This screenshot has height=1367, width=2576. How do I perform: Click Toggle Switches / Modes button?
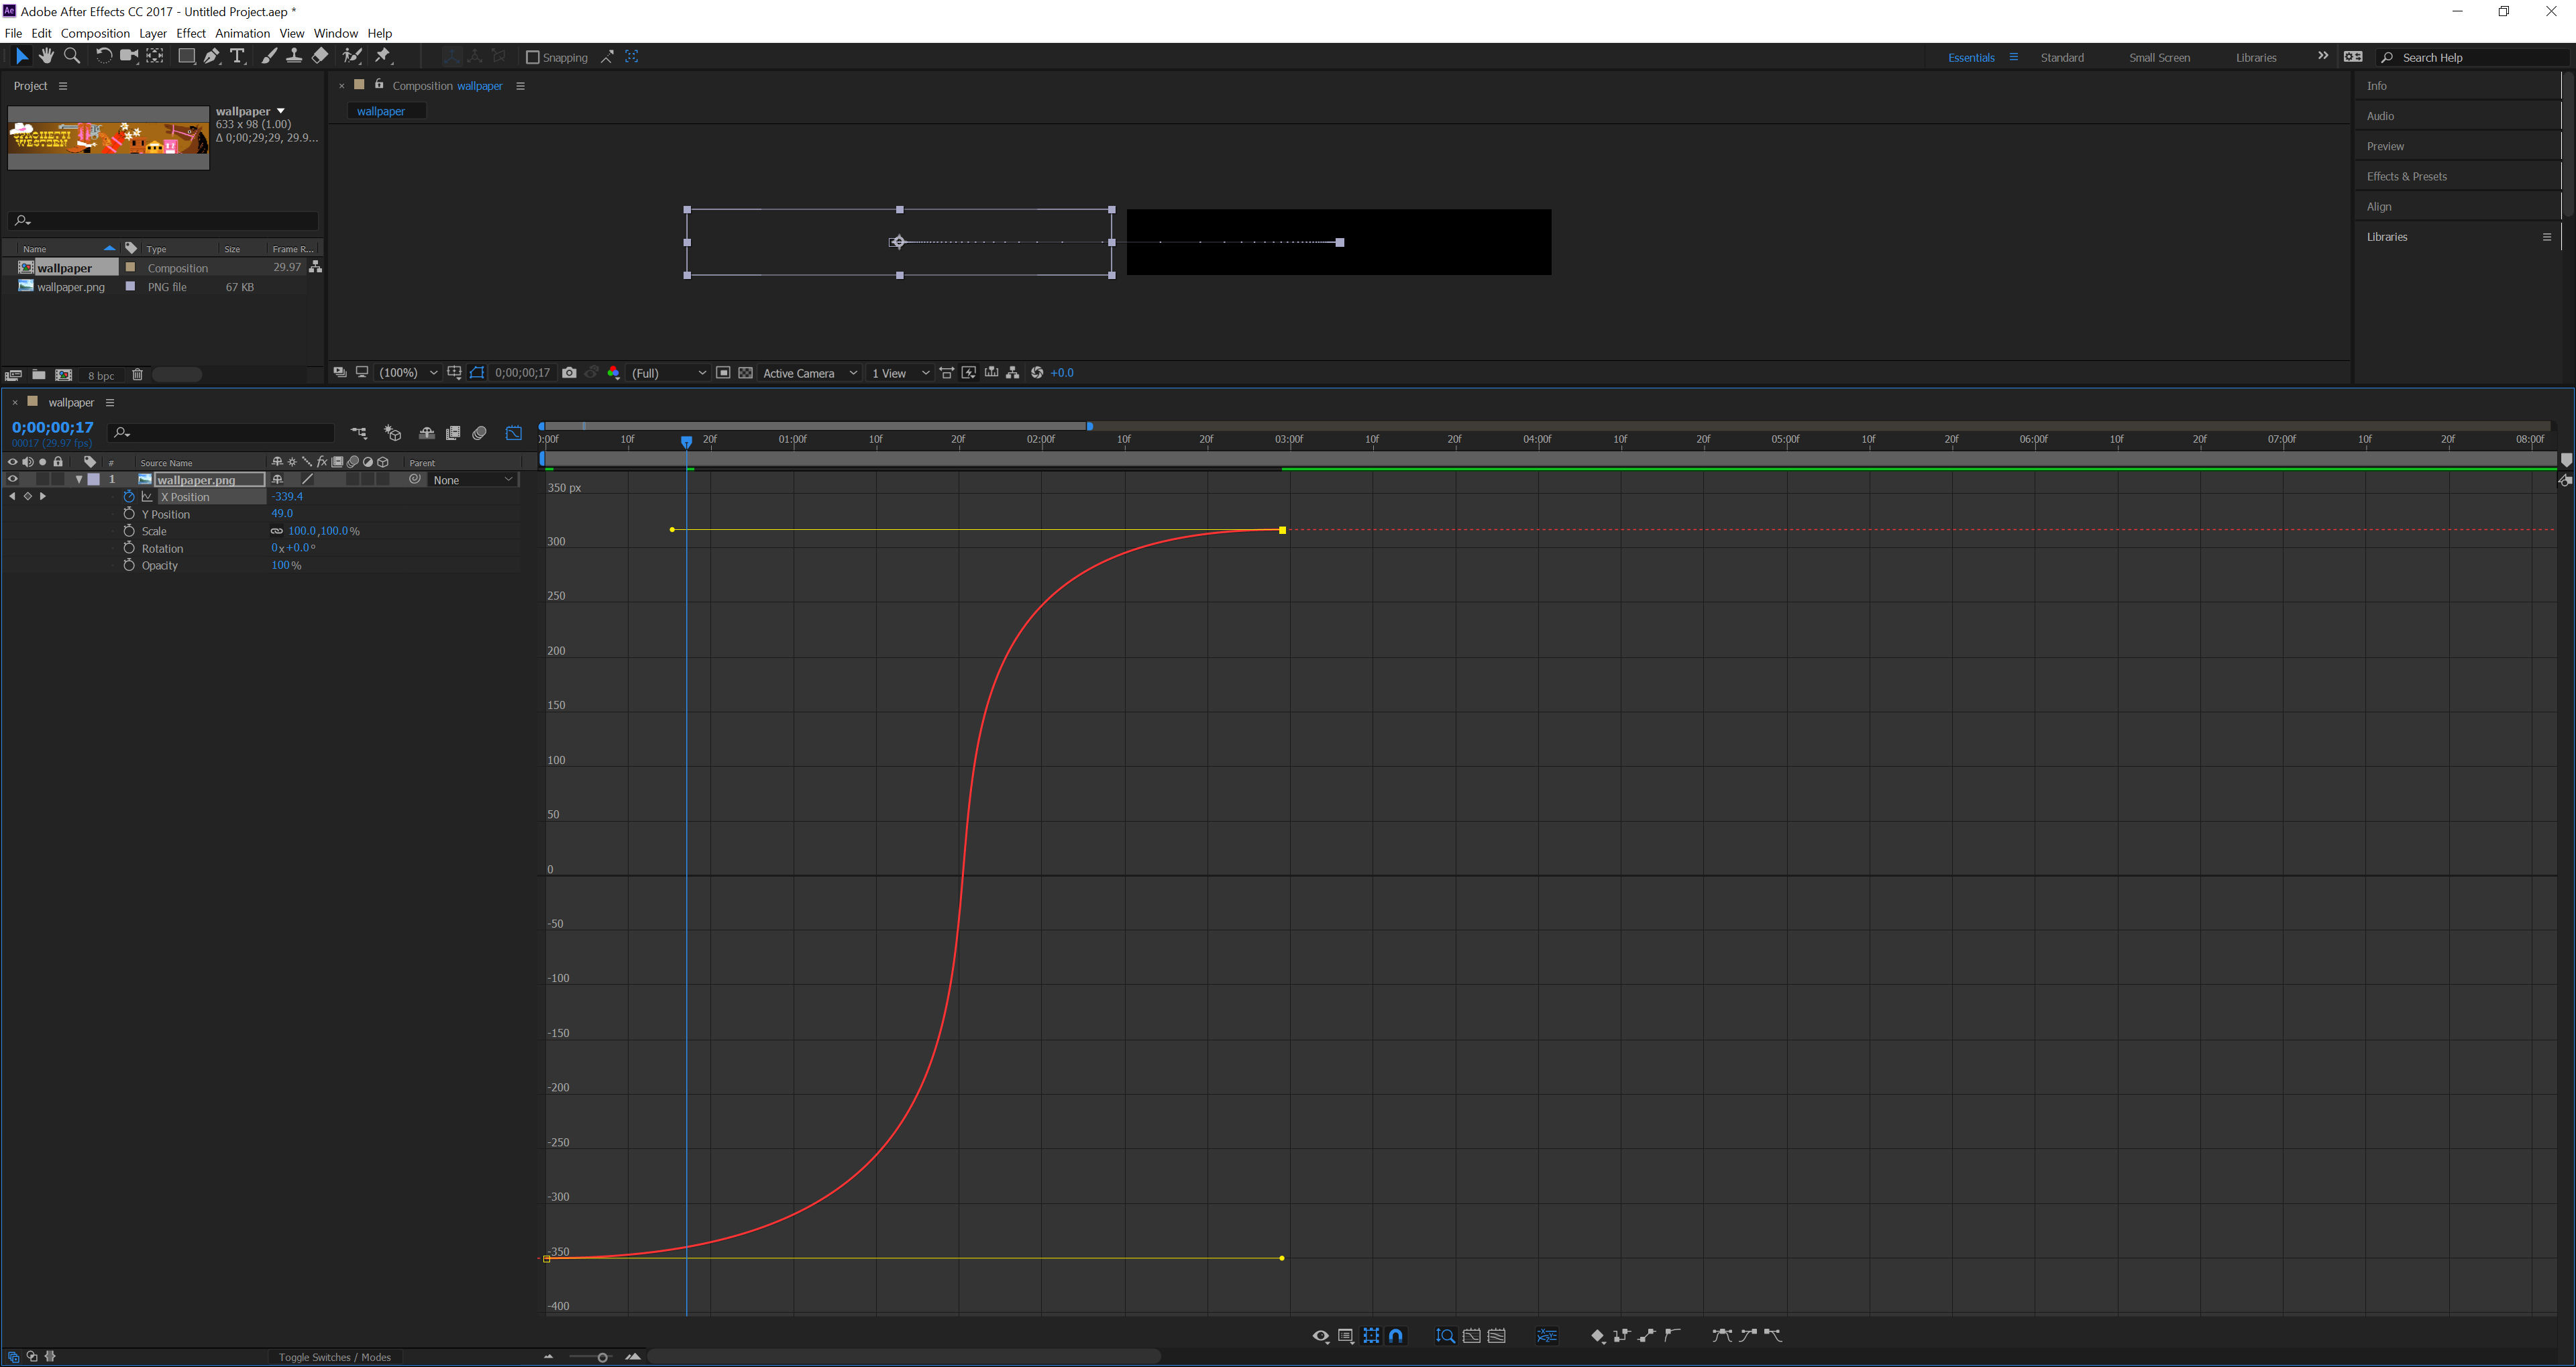335,1357
